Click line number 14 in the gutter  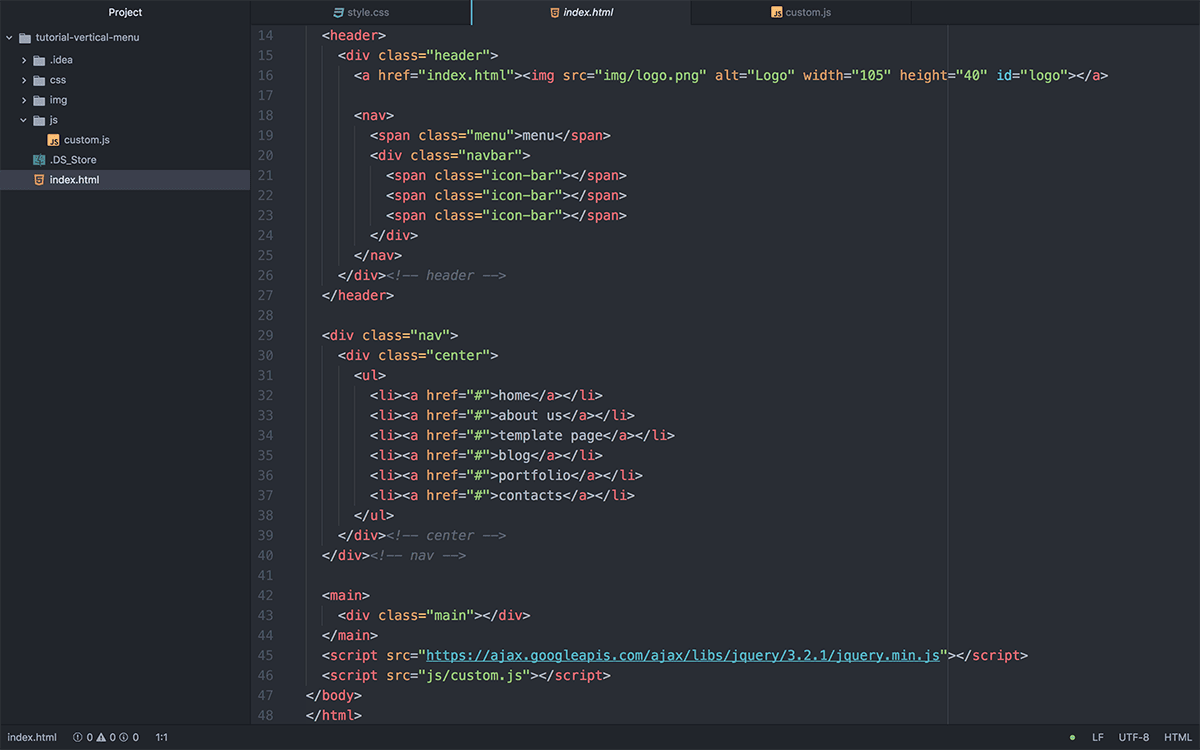(x=265, y=36)
